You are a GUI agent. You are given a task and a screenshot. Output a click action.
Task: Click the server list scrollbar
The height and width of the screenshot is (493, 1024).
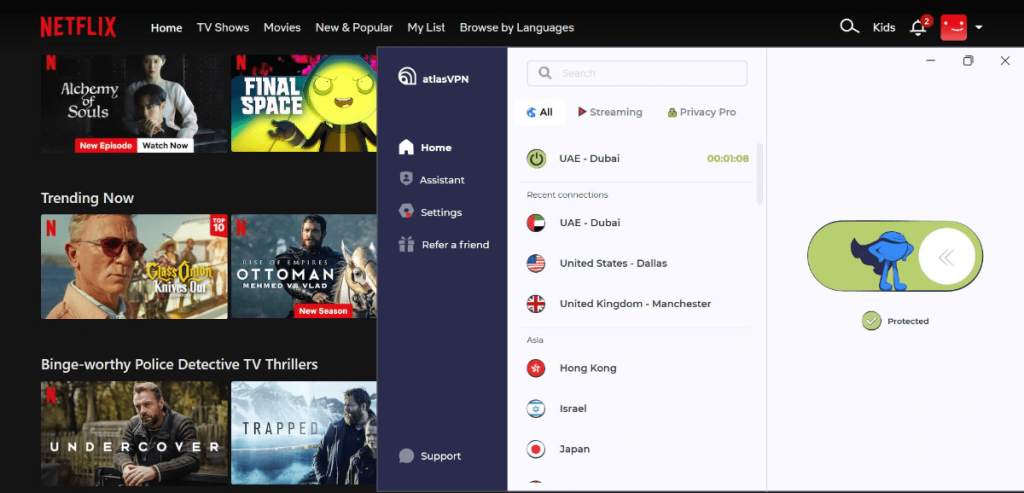tap(759, 174)
